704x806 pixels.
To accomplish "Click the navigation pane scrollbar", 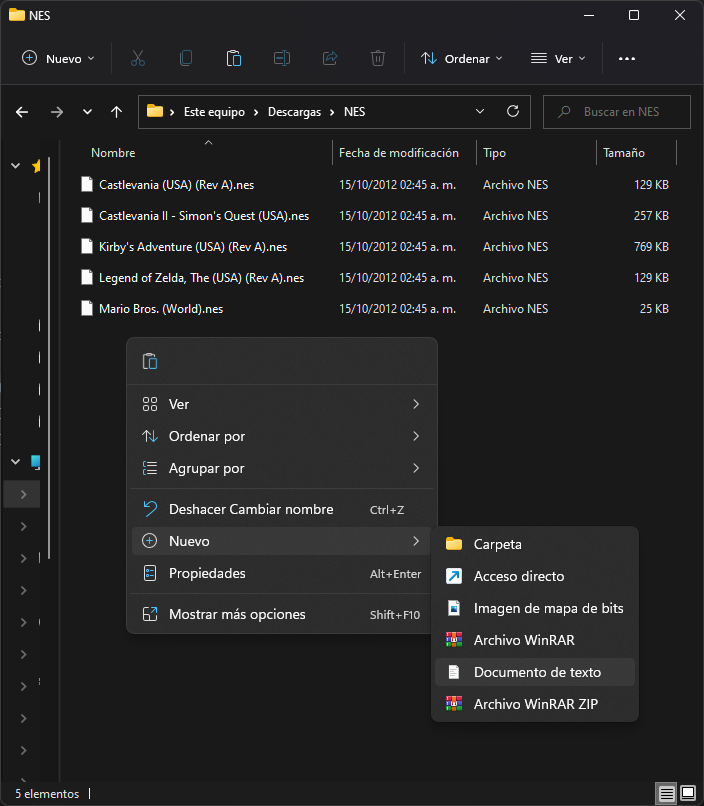I will pyautogui.click(x=49, y=357).
